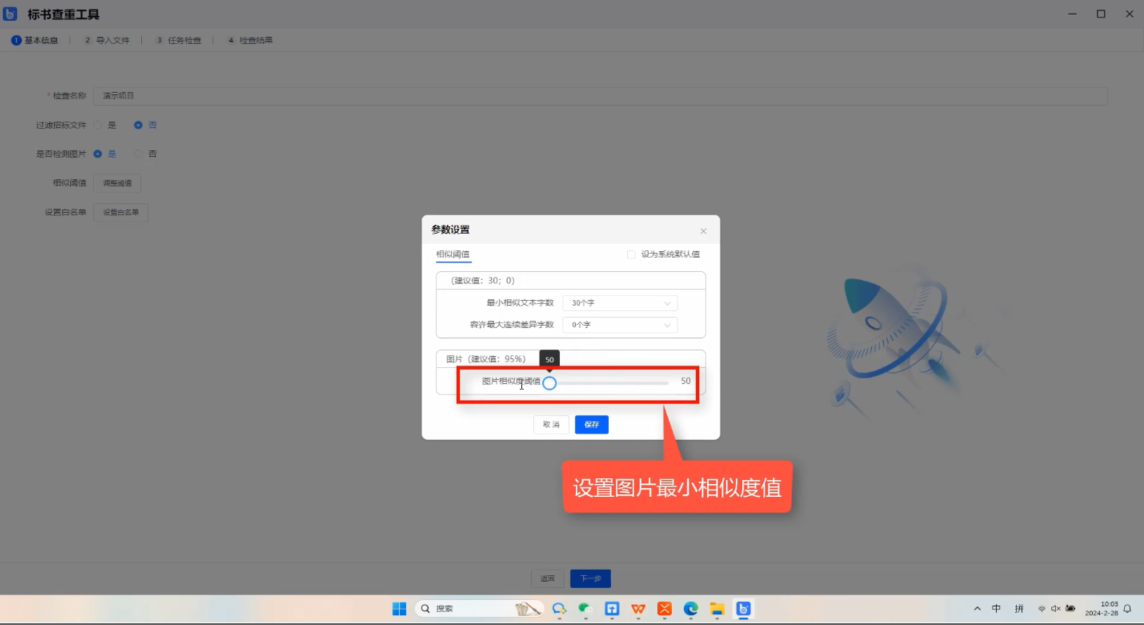1144x625 pixels.
Task: Go to step 1 基本信息
Action: pyautogui.click(x=35, y=40)
